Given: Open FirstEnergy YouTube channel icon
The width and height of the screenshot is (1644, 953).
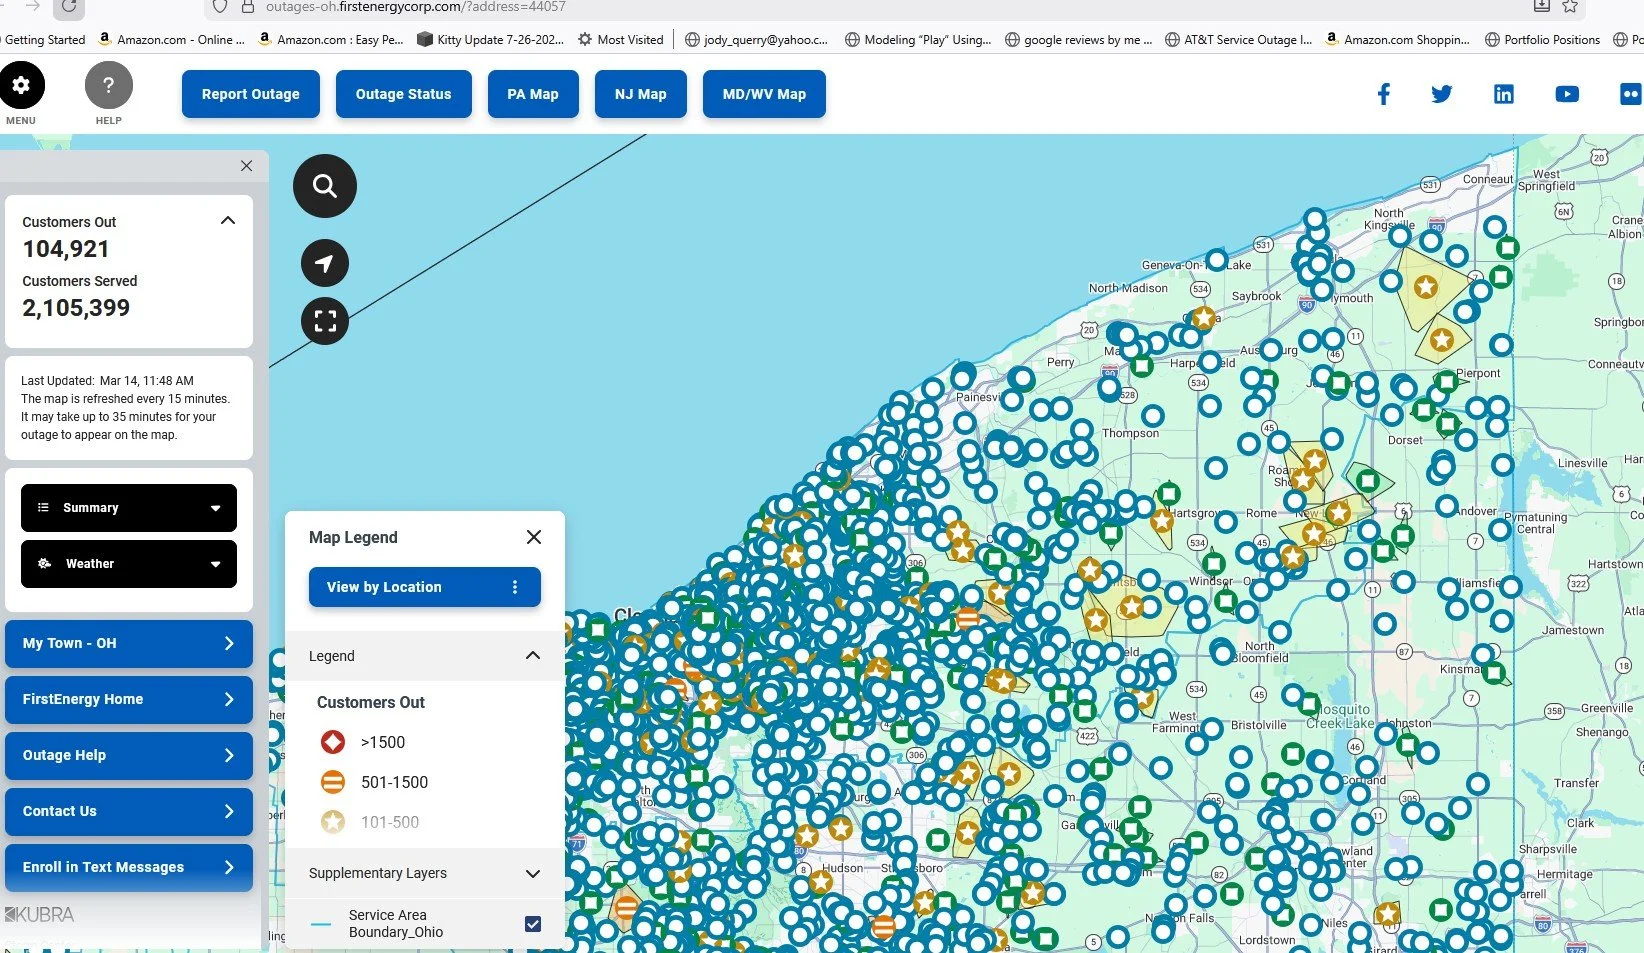Looking at the screenshot, I should tap(1567, 94).
